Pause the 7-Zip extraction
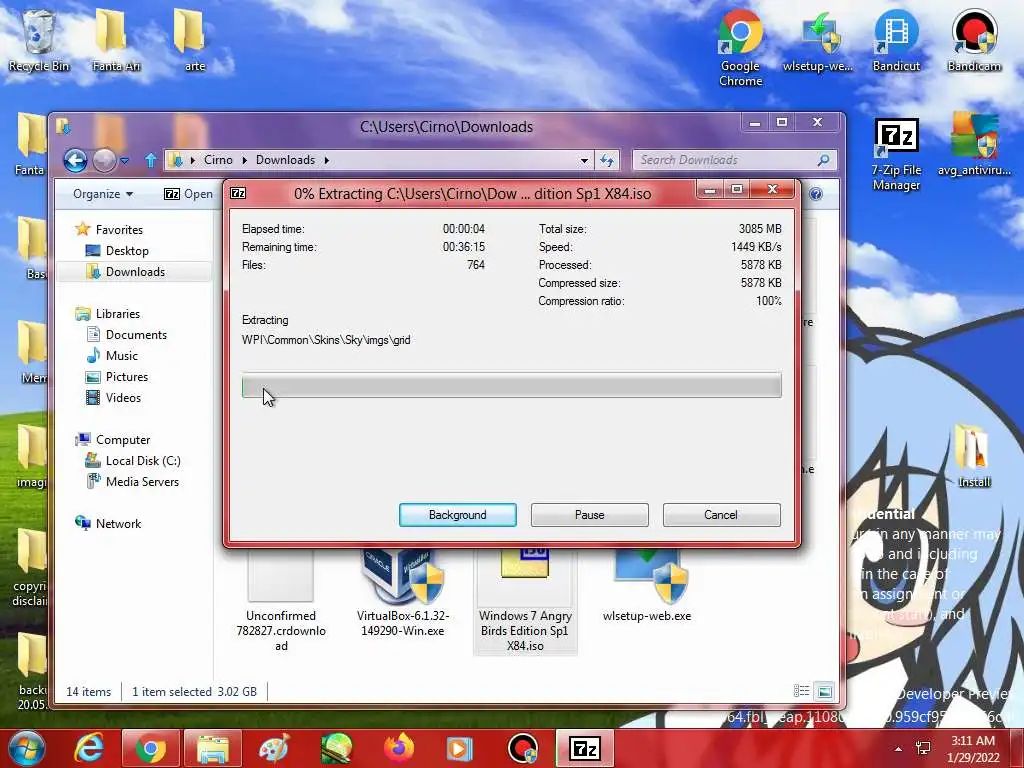Viewport: 1024px width, 768px height. (589, 515)
